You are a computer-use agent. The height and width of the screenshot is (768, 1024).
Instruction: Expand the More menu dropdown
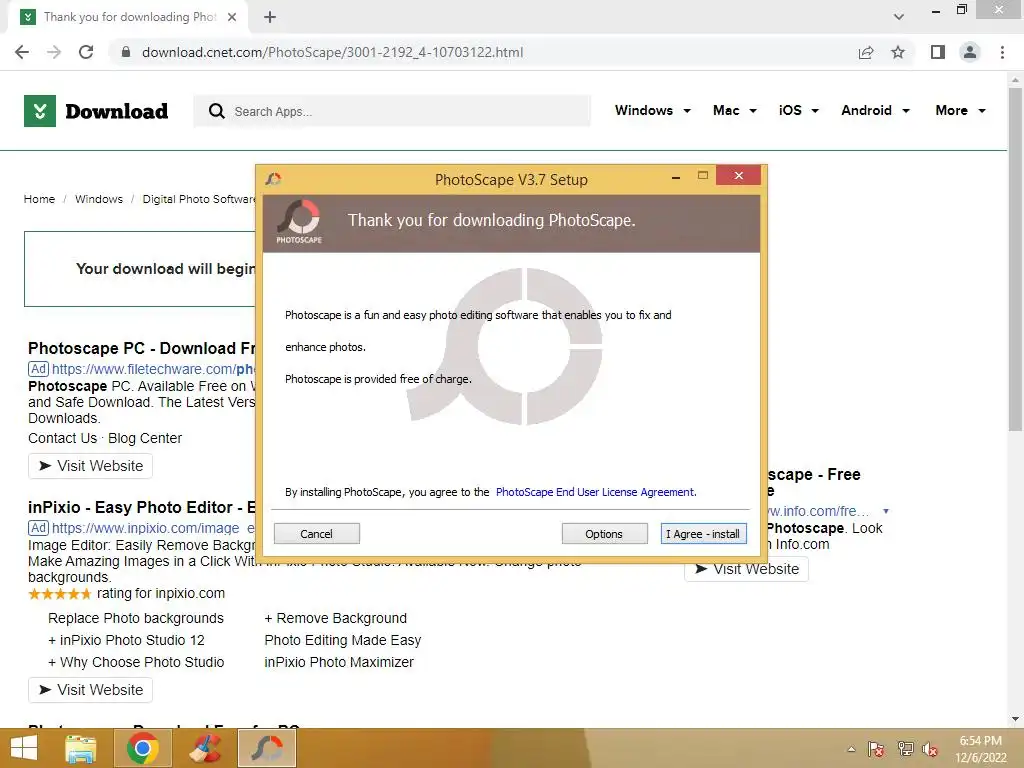coord(960,110)
